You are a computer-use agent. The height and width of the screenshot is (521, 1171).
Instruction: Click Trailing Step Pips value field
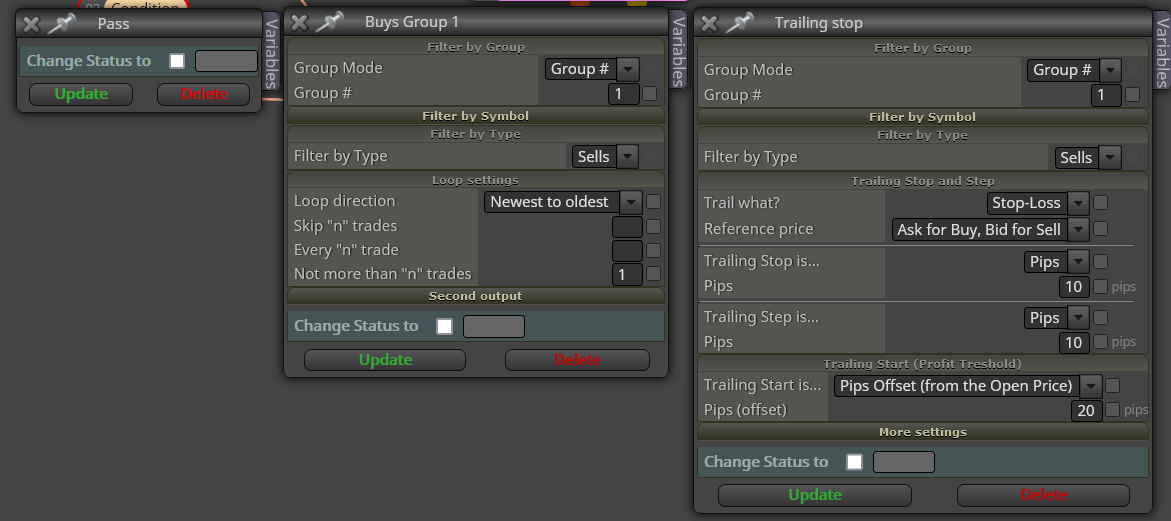tap(1074, 343)
